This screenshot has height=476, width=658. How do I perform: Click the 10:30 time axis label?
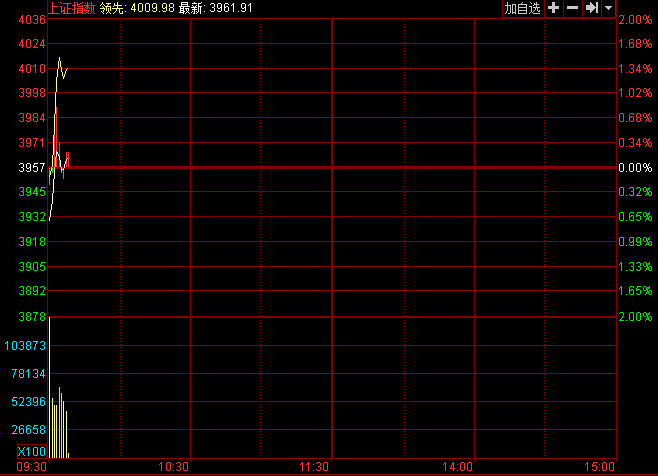tap(175, 467)
